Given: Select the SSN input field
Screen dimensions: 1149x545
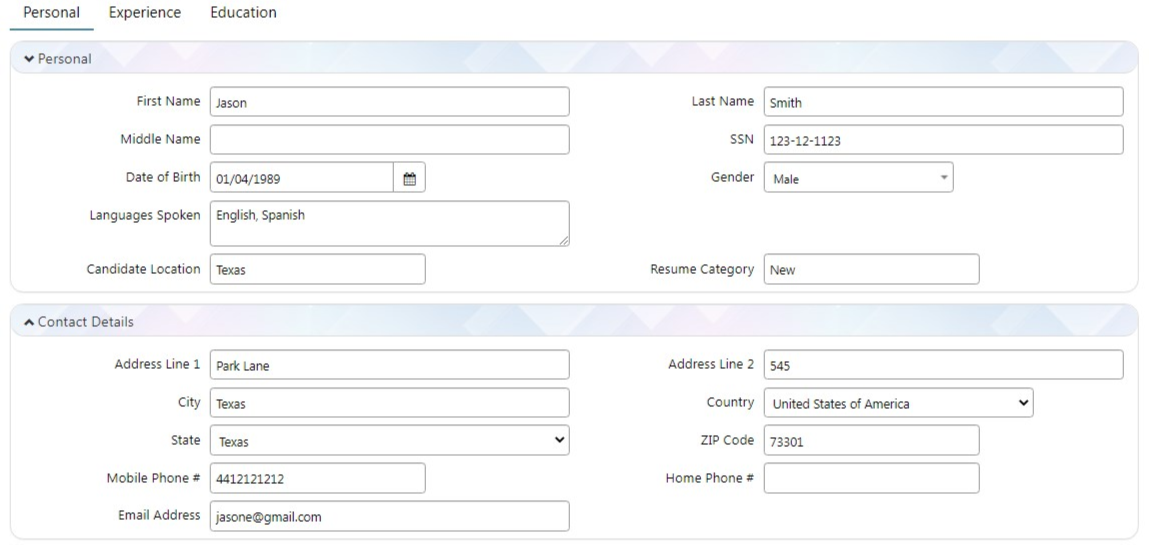Looking at the screenshot, I should (943, 140).
